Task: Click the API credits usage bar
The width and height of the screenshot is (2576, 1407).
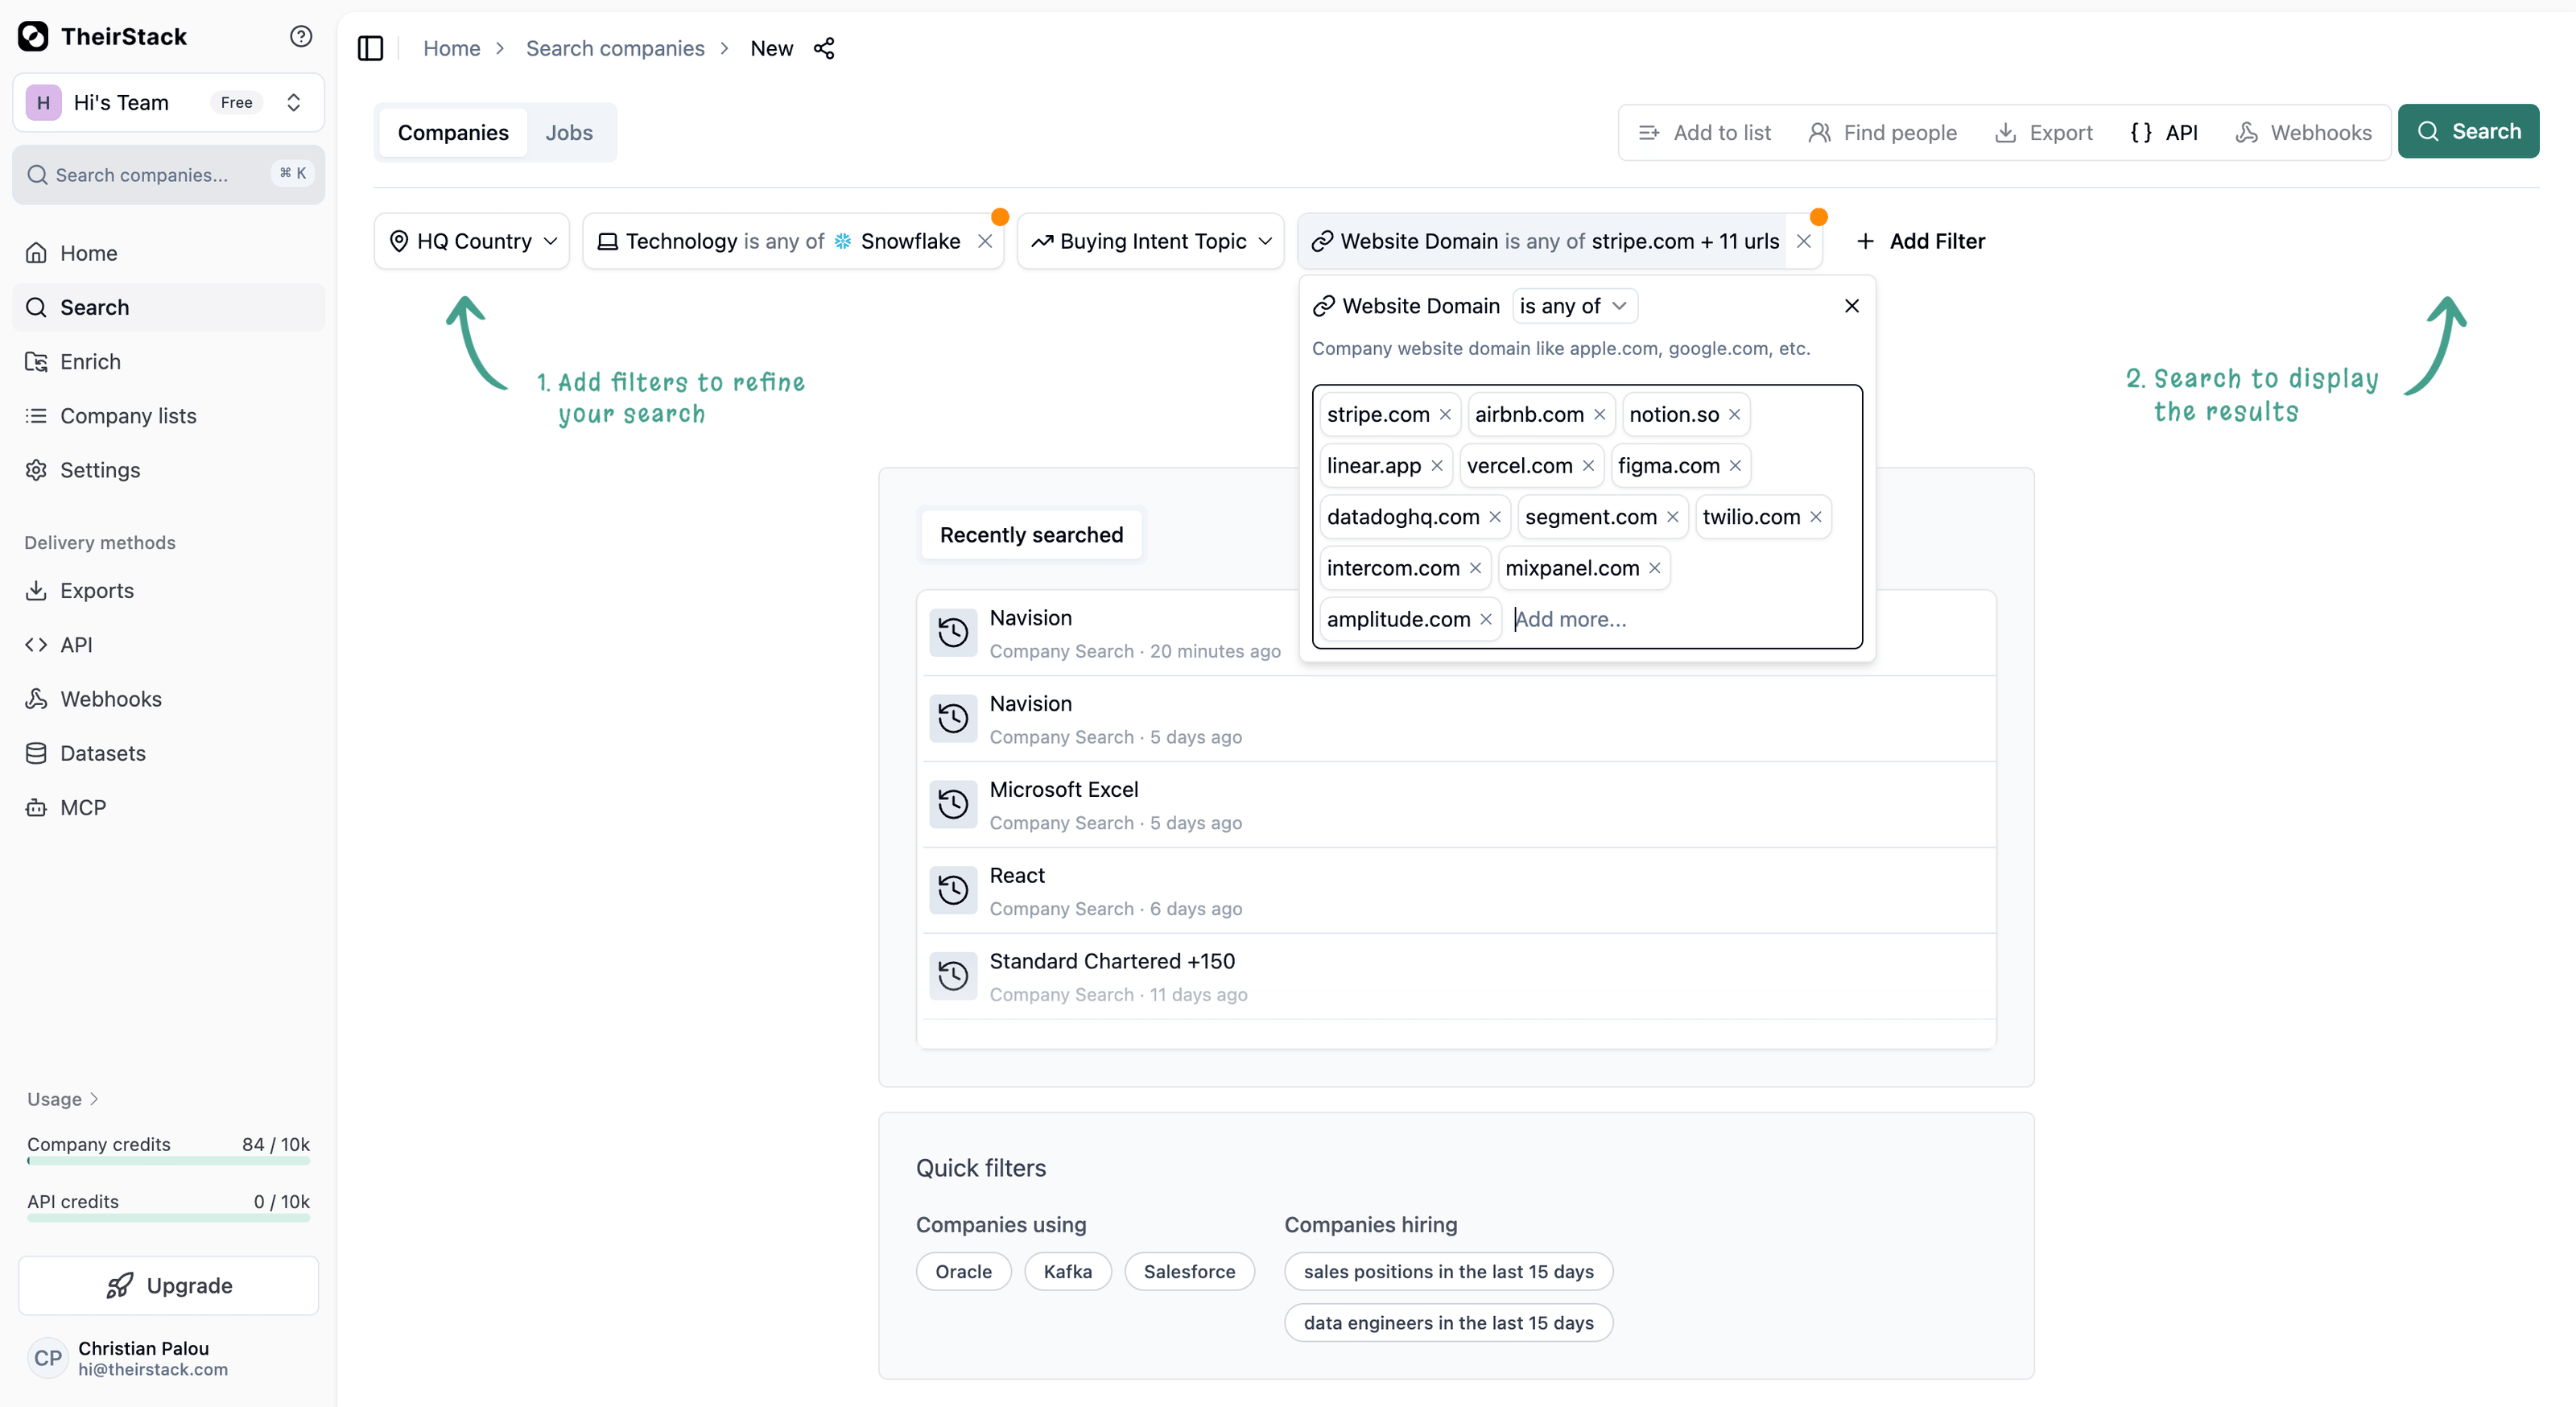Action: [x=168, y=1218]
